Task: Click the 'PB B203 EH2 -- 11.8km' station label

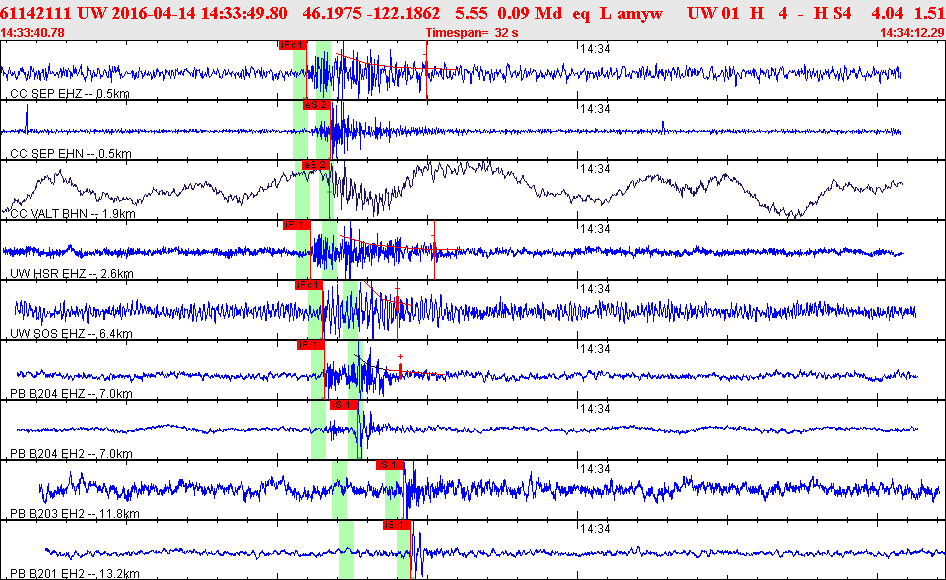Action: (x=75, y=514)
